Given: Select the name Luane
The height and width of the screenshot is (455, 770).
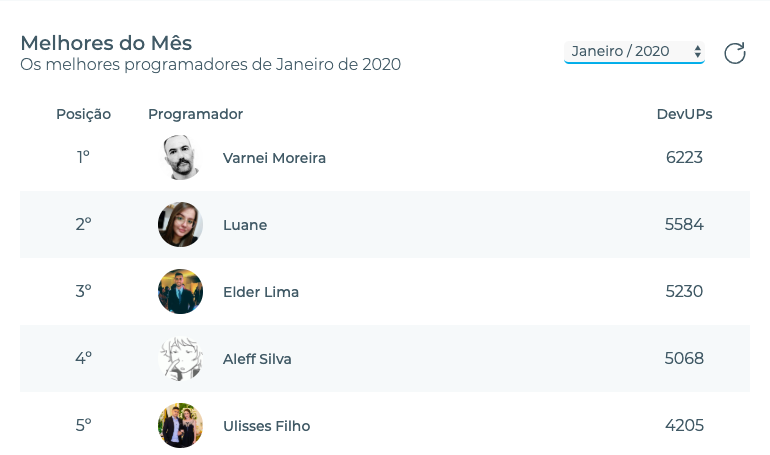Looking at the screenshot, I should (245, 225).
